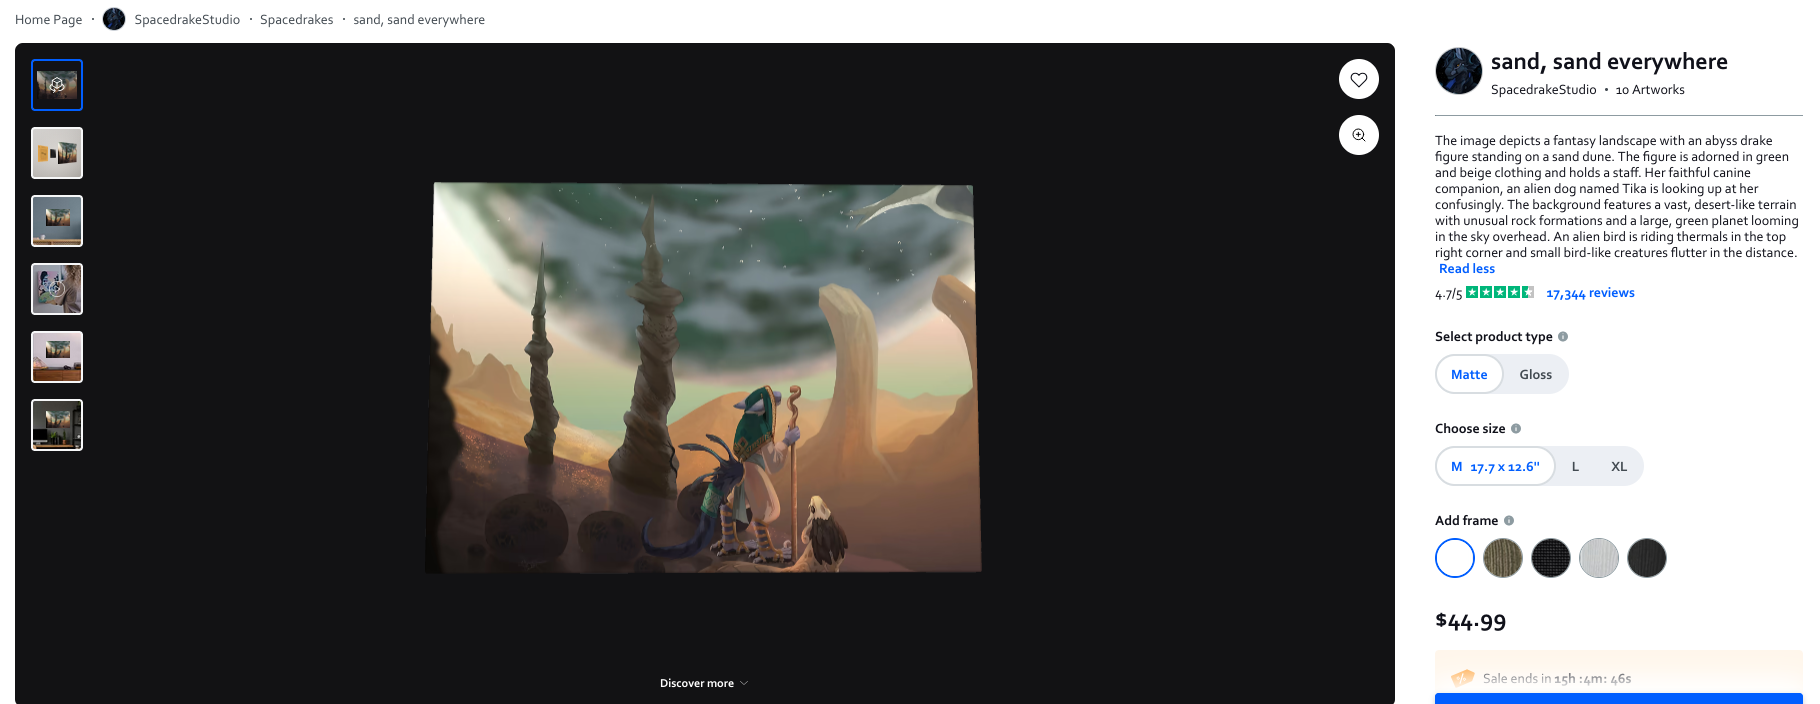This screenshot has width=1820, height=704.
Task: Show the third thumbnail wall preview
Action: click(x=57, y=221)
